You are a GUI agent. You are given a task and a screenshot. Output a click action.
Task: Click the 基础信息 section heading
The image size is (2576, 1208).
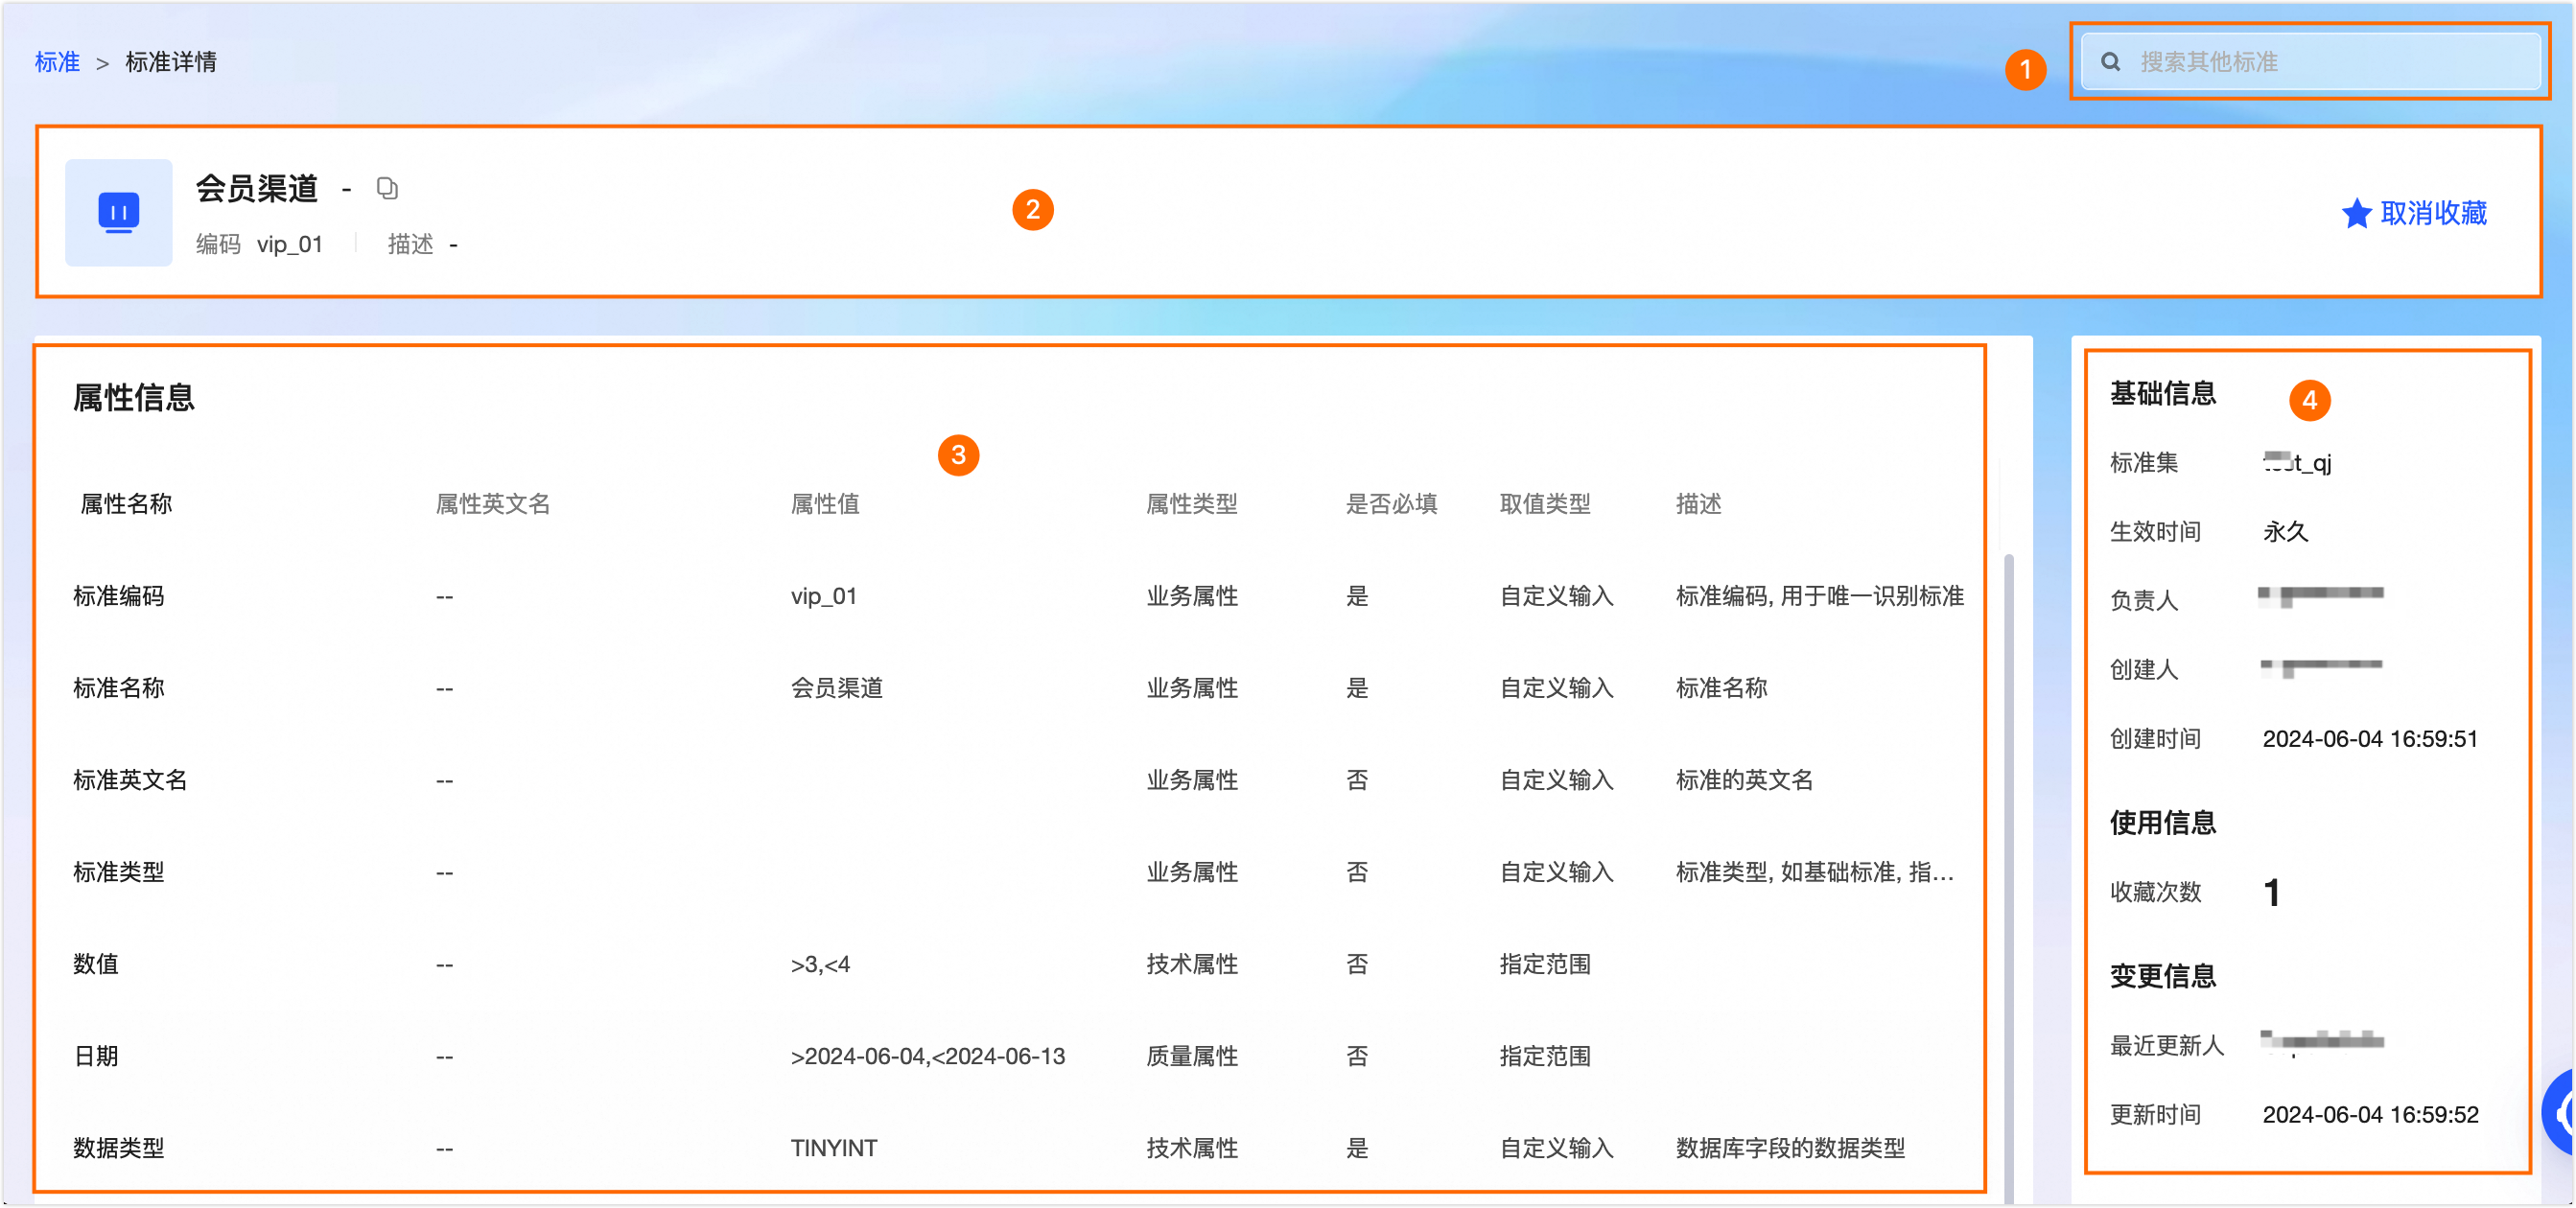(x=2163, y=394)
